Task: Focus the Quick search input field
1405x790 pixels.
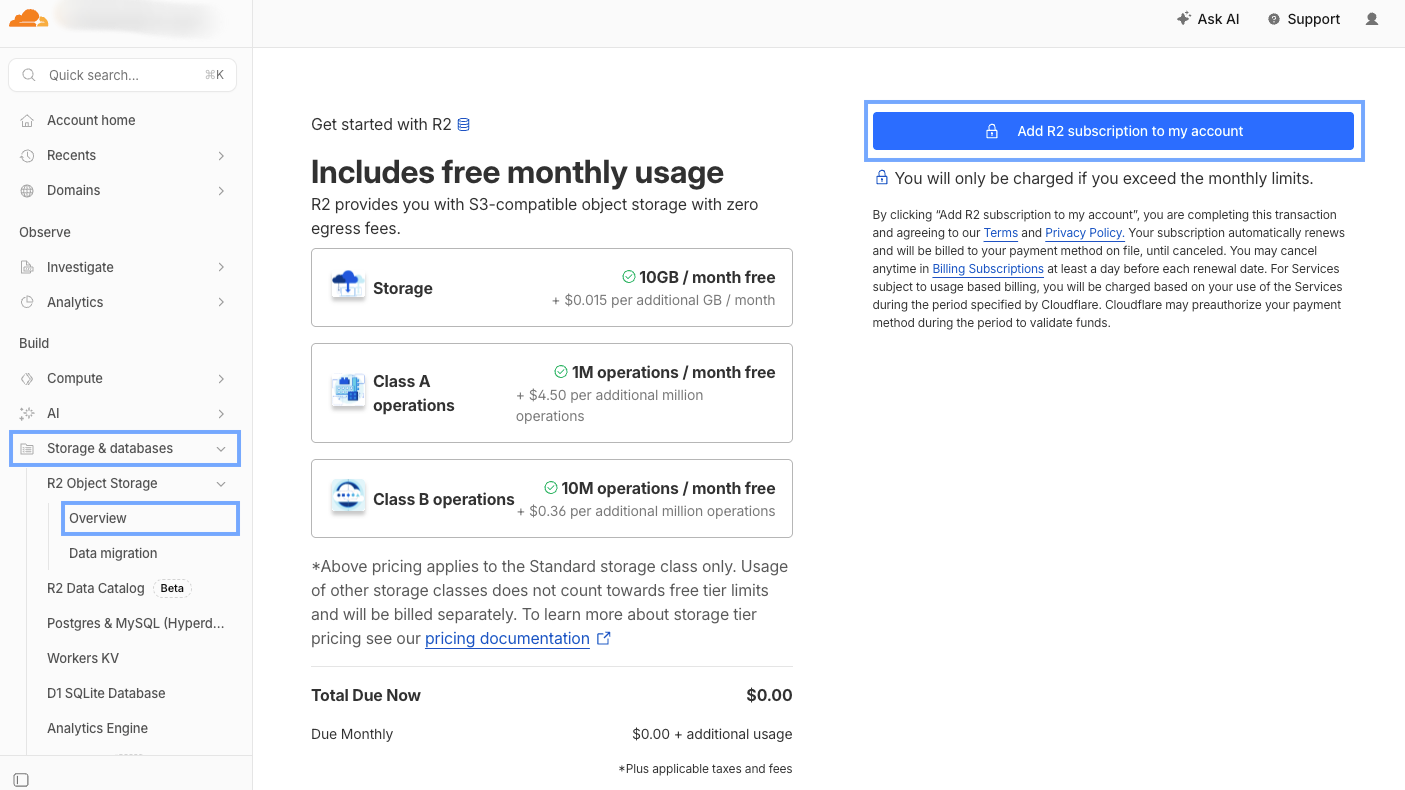Action: click(123, 75)
